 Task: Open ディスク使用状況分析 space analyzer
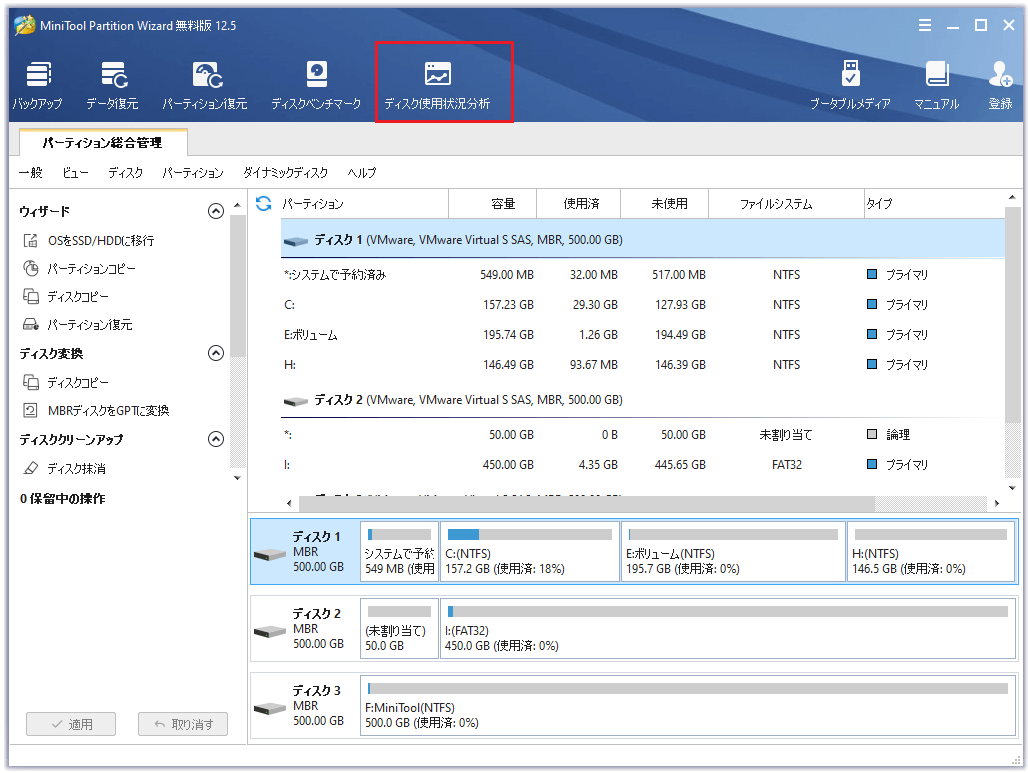click(x=438, y=85)
